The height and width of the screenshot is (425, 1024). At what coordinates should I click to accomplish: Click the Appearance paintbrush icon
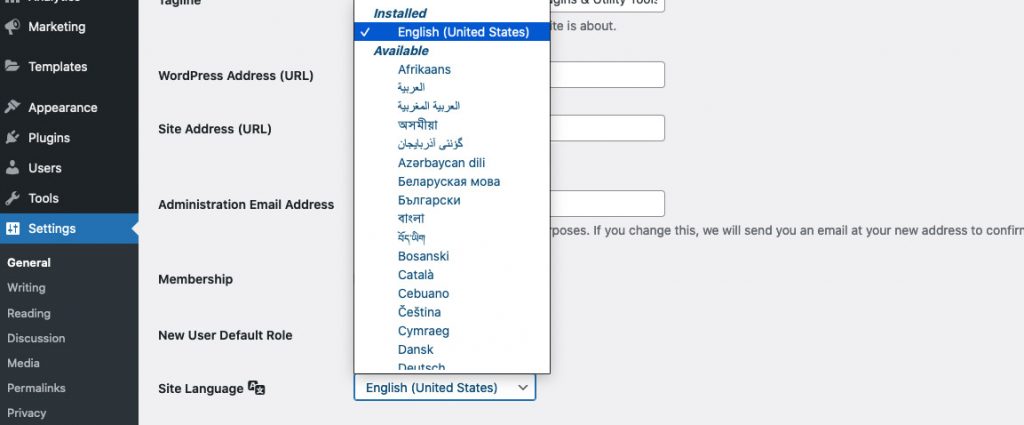tap(12, 108)
